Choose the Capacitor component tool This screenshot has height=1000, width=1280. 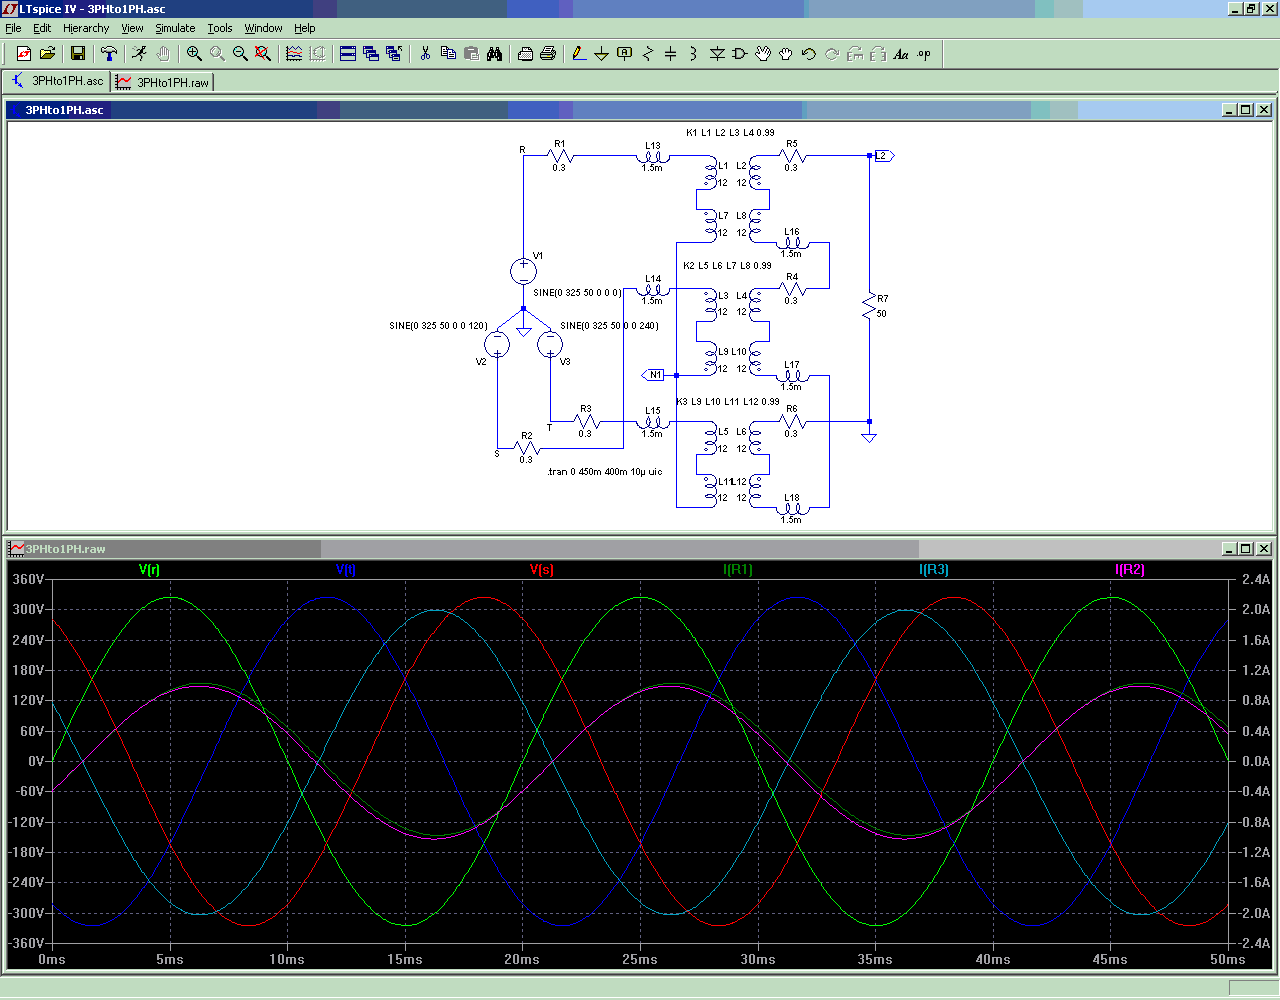coord(670,53)
